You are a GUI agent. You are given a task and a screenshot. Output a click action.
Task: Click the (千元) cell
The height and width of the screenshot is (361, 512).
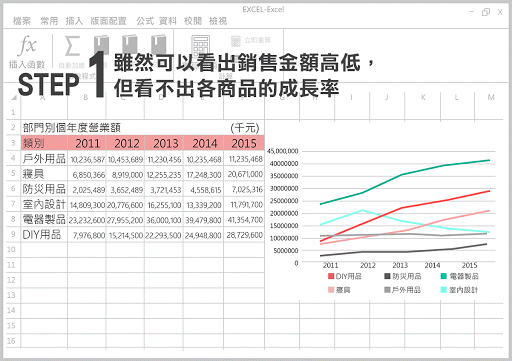245,128
